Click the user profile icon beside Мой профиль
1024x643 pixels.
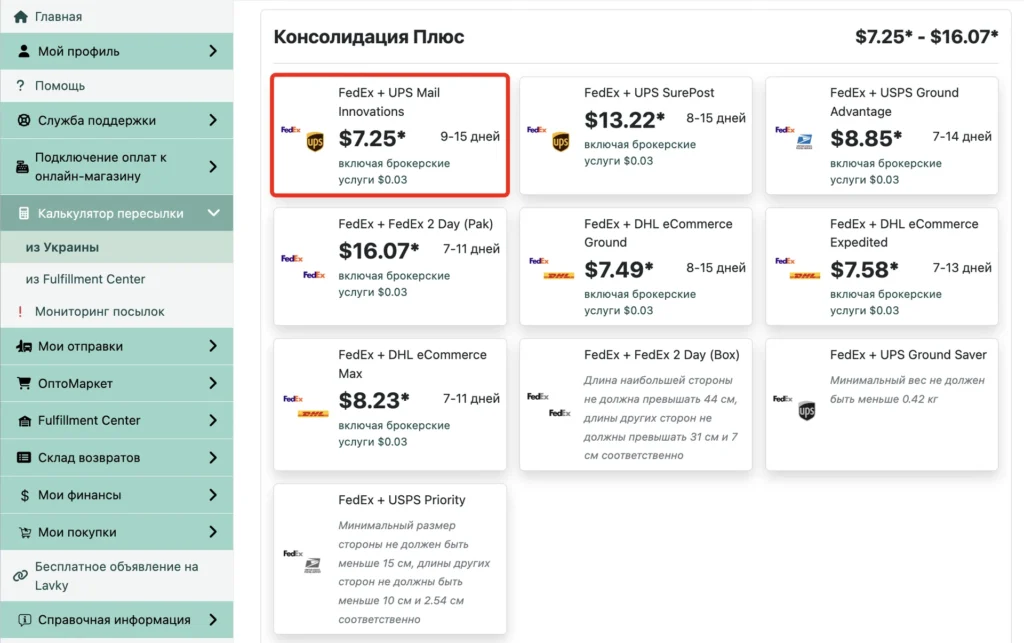point(24,51)
